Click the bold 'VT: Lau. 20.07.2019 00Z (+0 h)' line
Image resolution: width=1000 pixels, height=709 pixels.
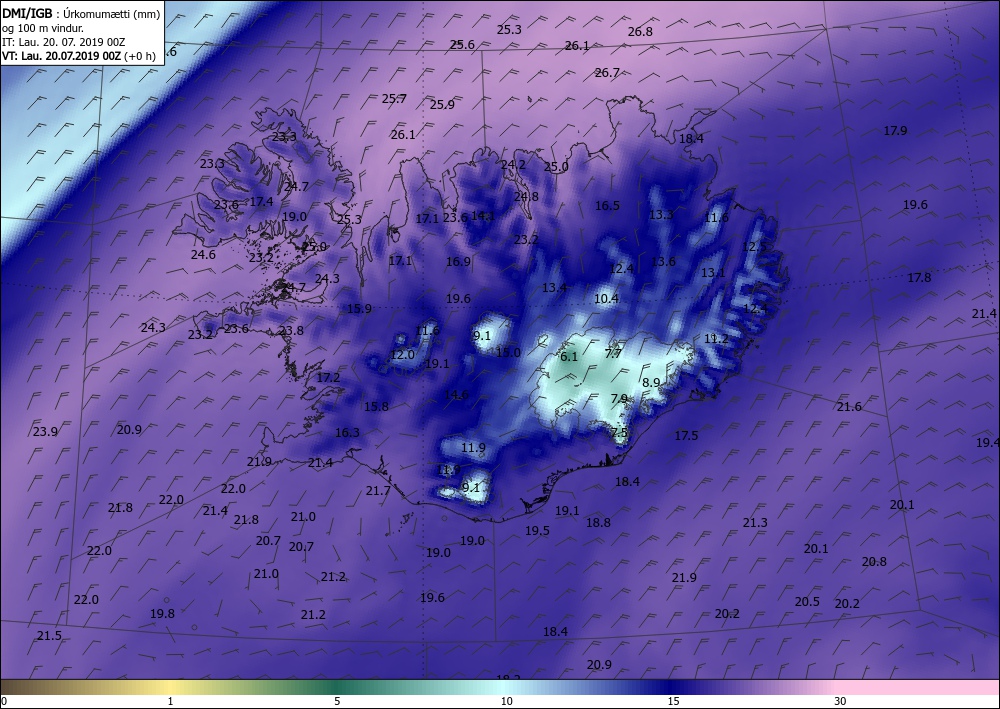[x=79, y=55]
